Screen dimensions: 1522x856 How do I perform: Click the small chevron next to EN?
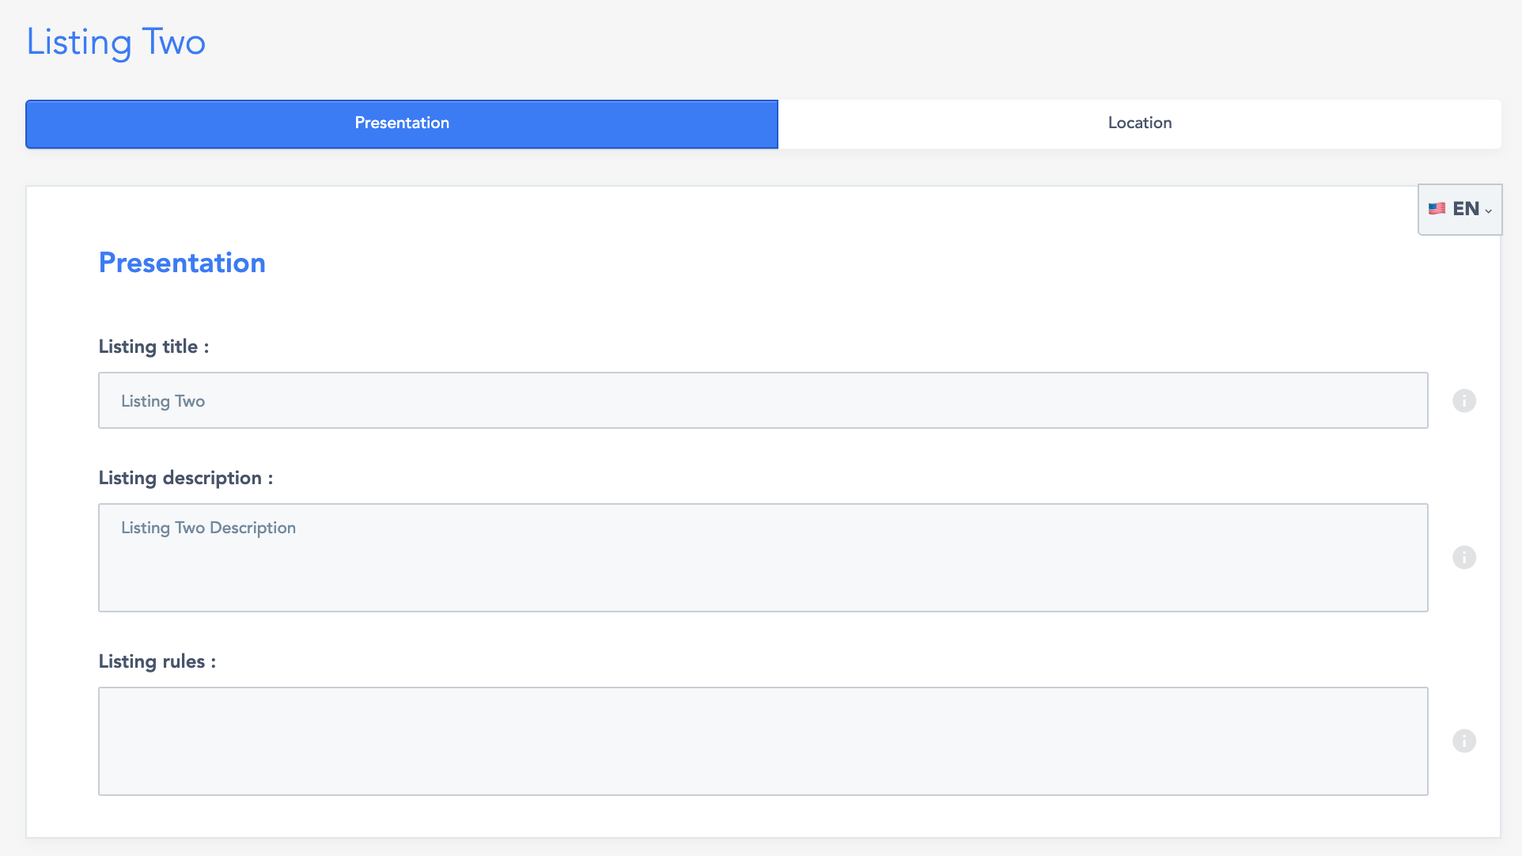pos(1489,211)
